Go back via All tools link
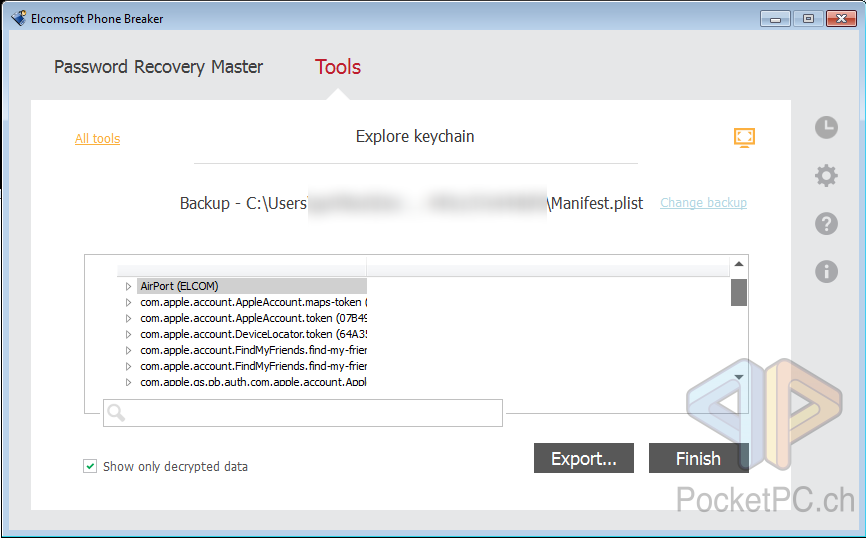The width and height of the screenshot is (866, 538). (x=97, y=139)
